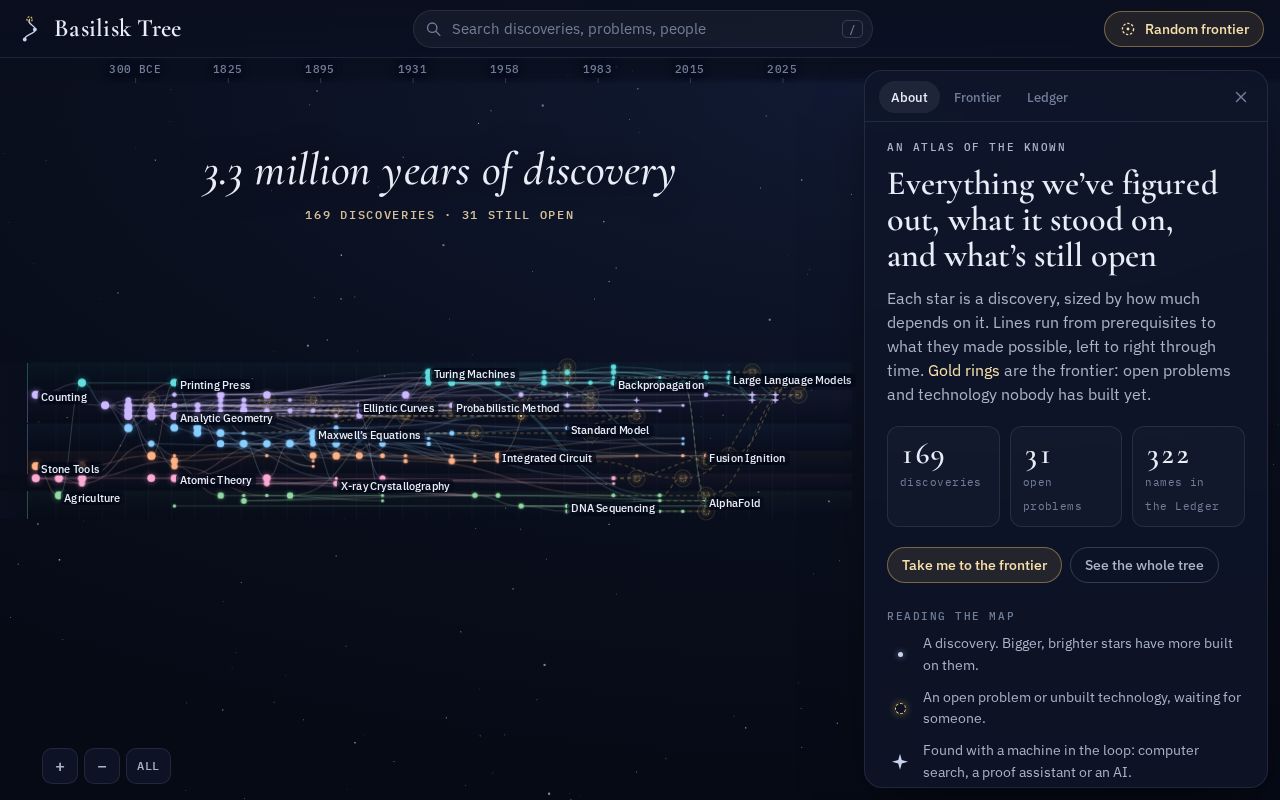1280x800 pixels.
Task: Close the About side panel
Action: tap(1241, 97)
